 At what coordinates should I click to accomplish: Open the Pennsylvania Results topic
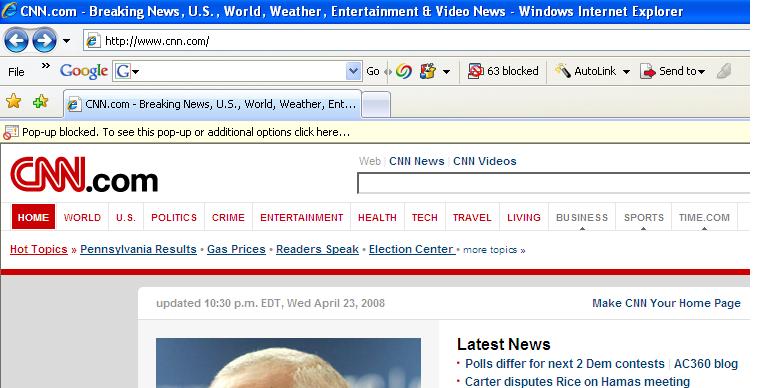(x=138, y=249)
